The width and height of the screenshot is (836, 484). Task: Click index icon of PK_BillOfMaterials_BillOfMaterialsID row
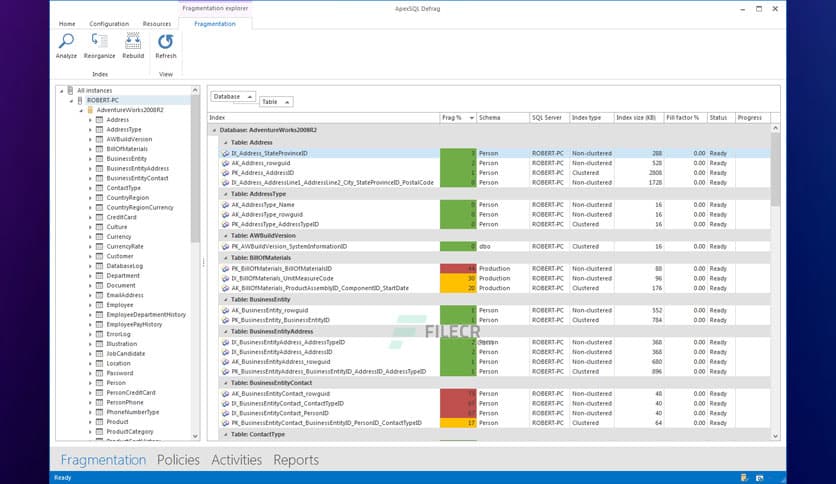tap(226, 269)
